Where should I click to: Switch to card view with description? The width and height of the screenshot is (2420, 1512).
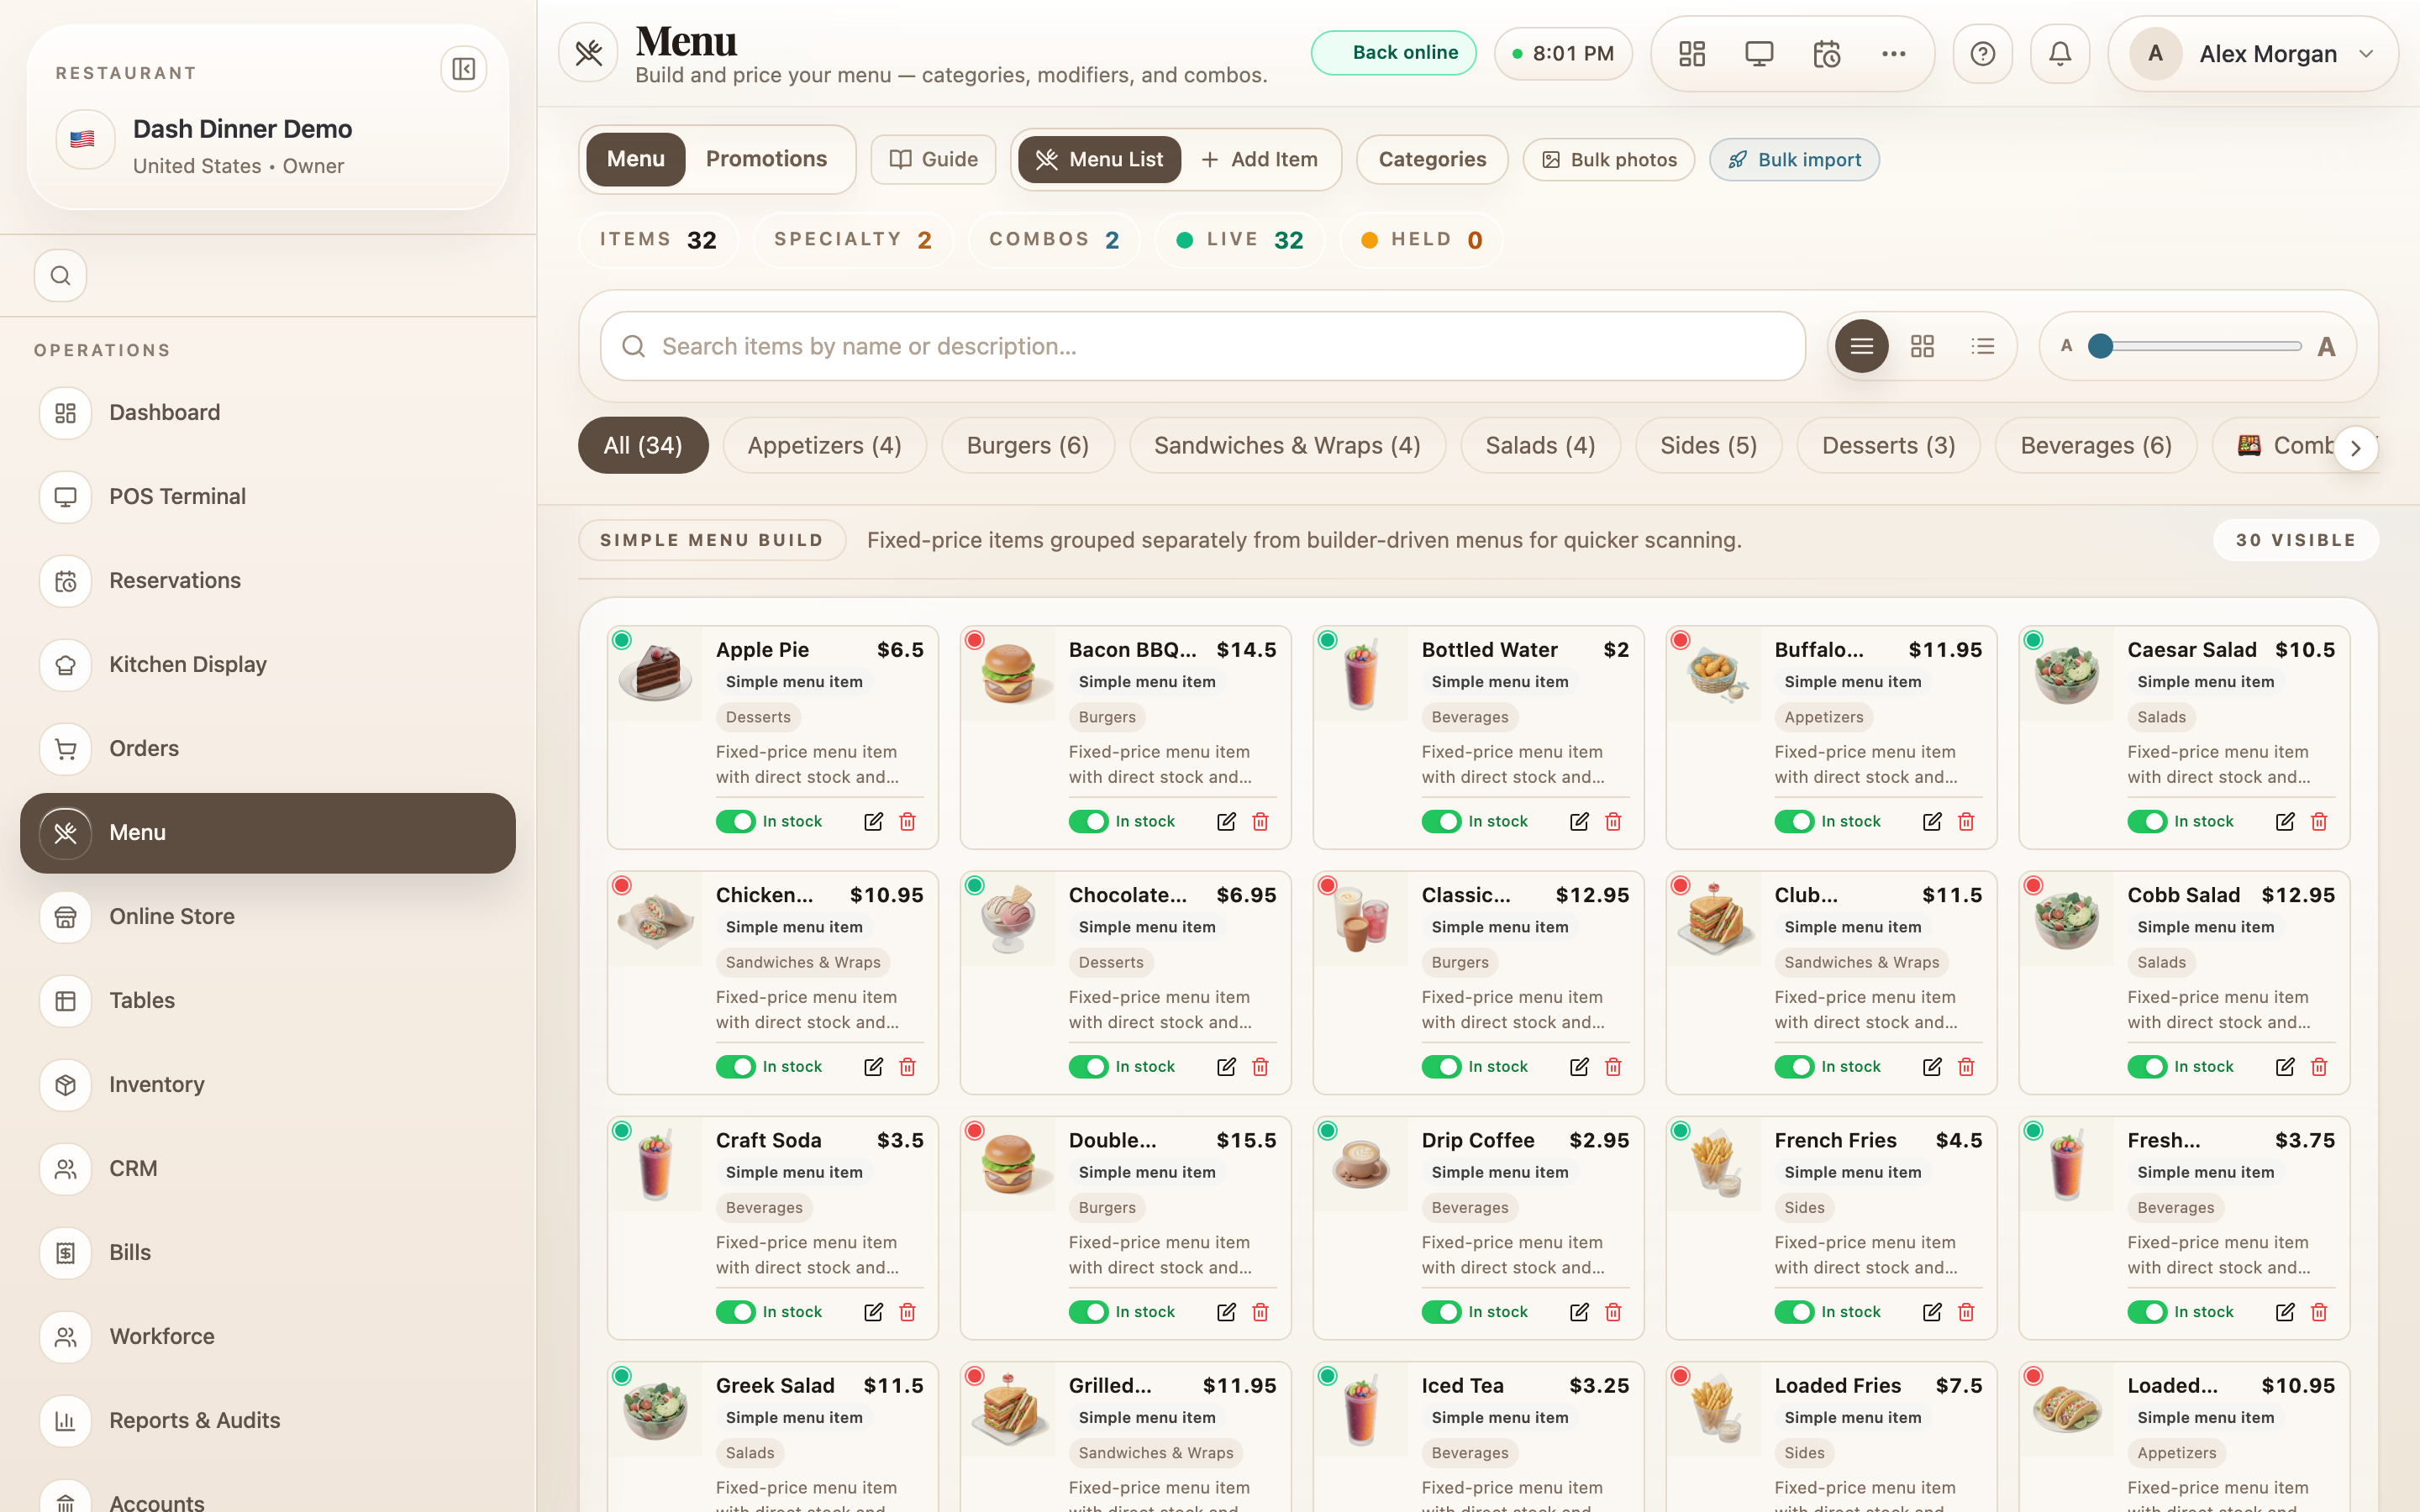point(1861,346)
